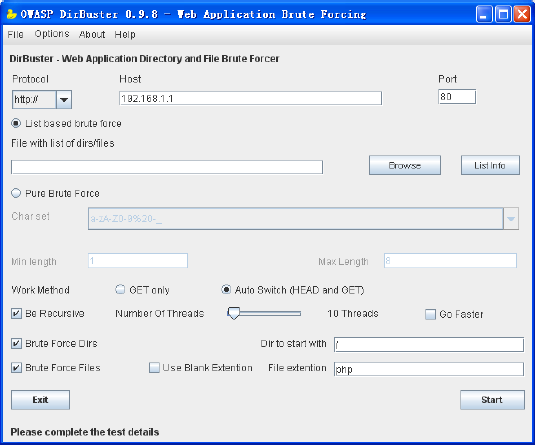
Task: Expand the Protocol http:// dropdown
Action: pos(64,100)
